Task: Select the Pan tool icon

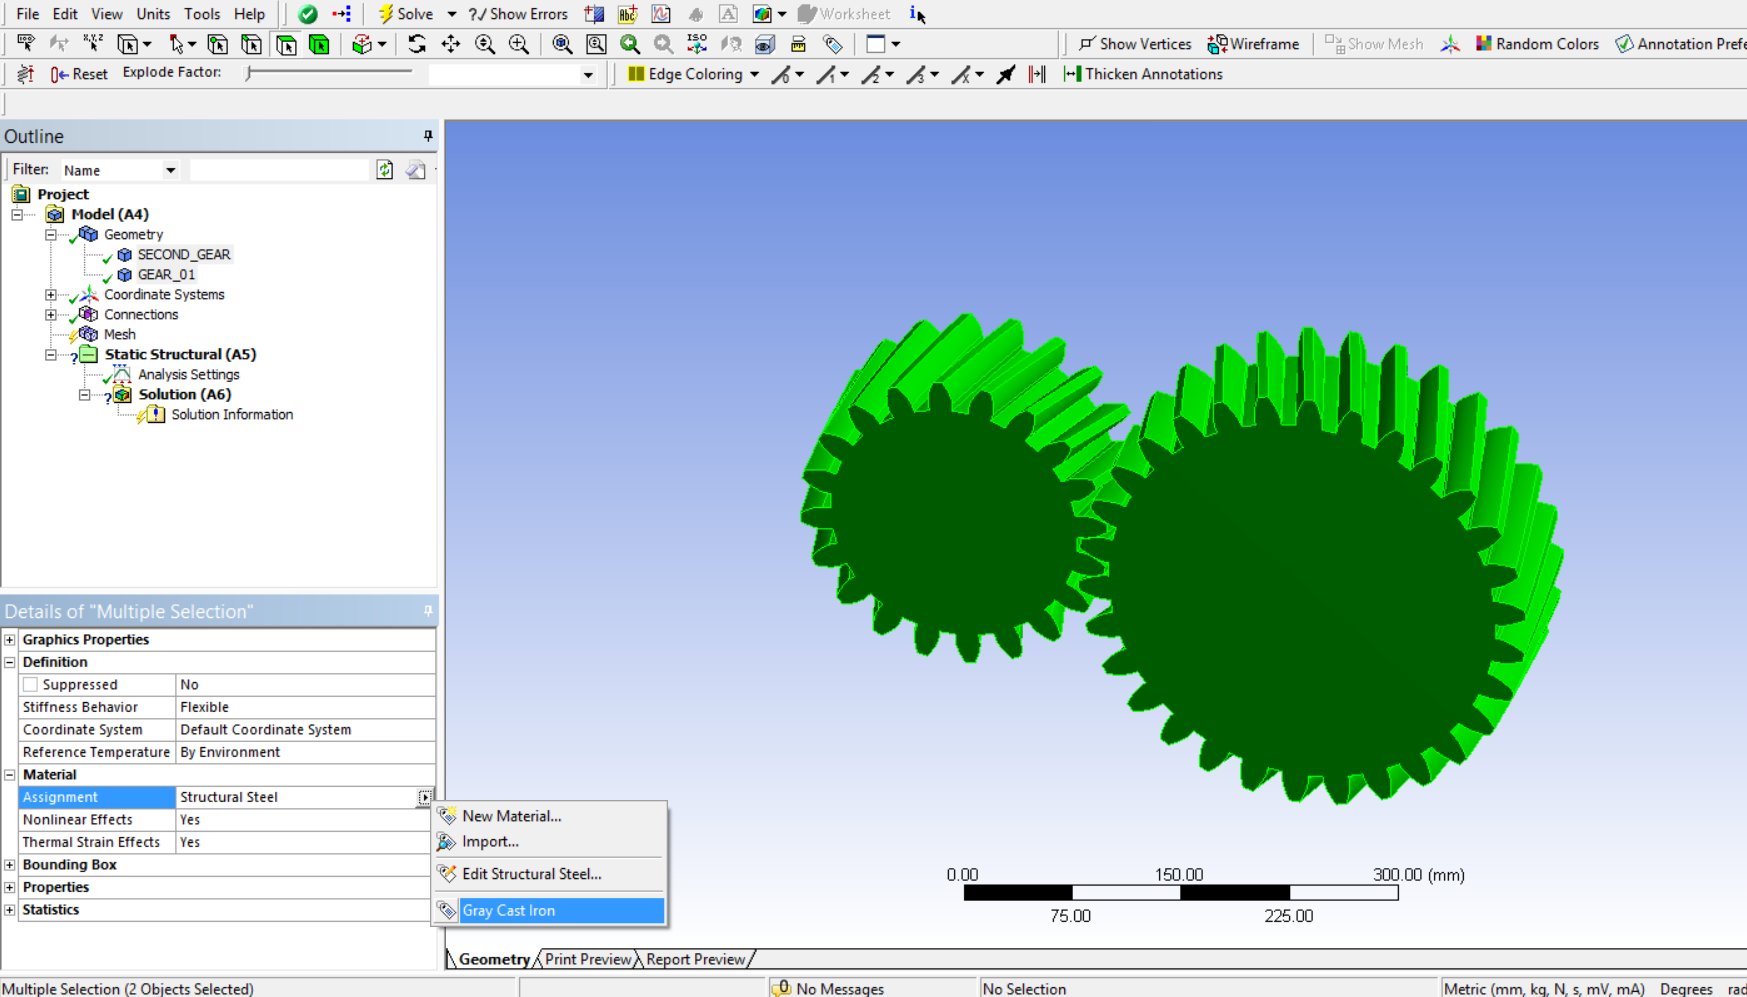Action: click(451, 44)
